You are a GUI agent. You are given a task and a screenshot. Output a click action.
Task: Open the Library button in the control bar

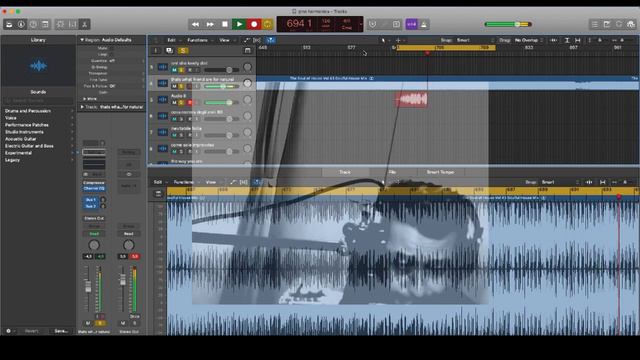point(9,24)
